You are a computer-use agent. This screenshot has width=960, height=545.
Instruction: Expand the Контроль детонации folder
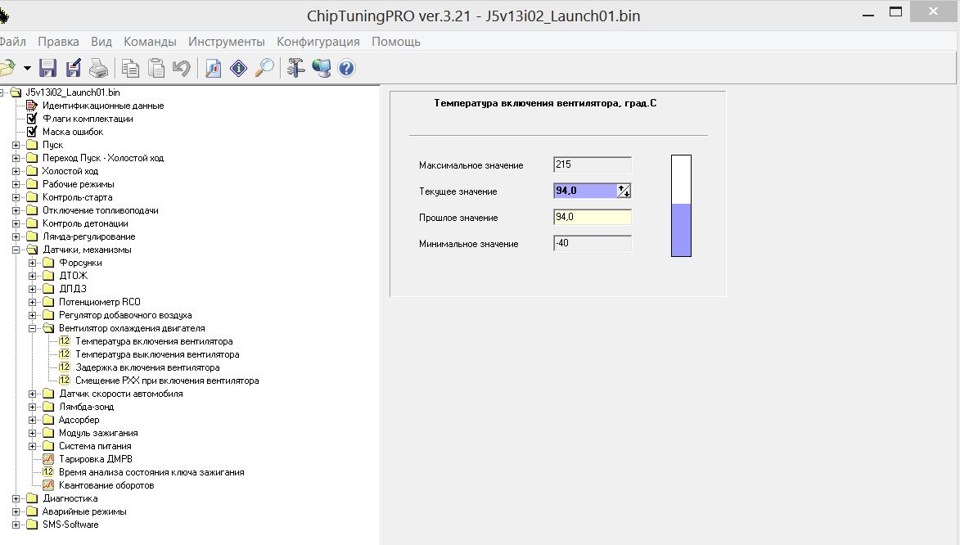[16, 224]
